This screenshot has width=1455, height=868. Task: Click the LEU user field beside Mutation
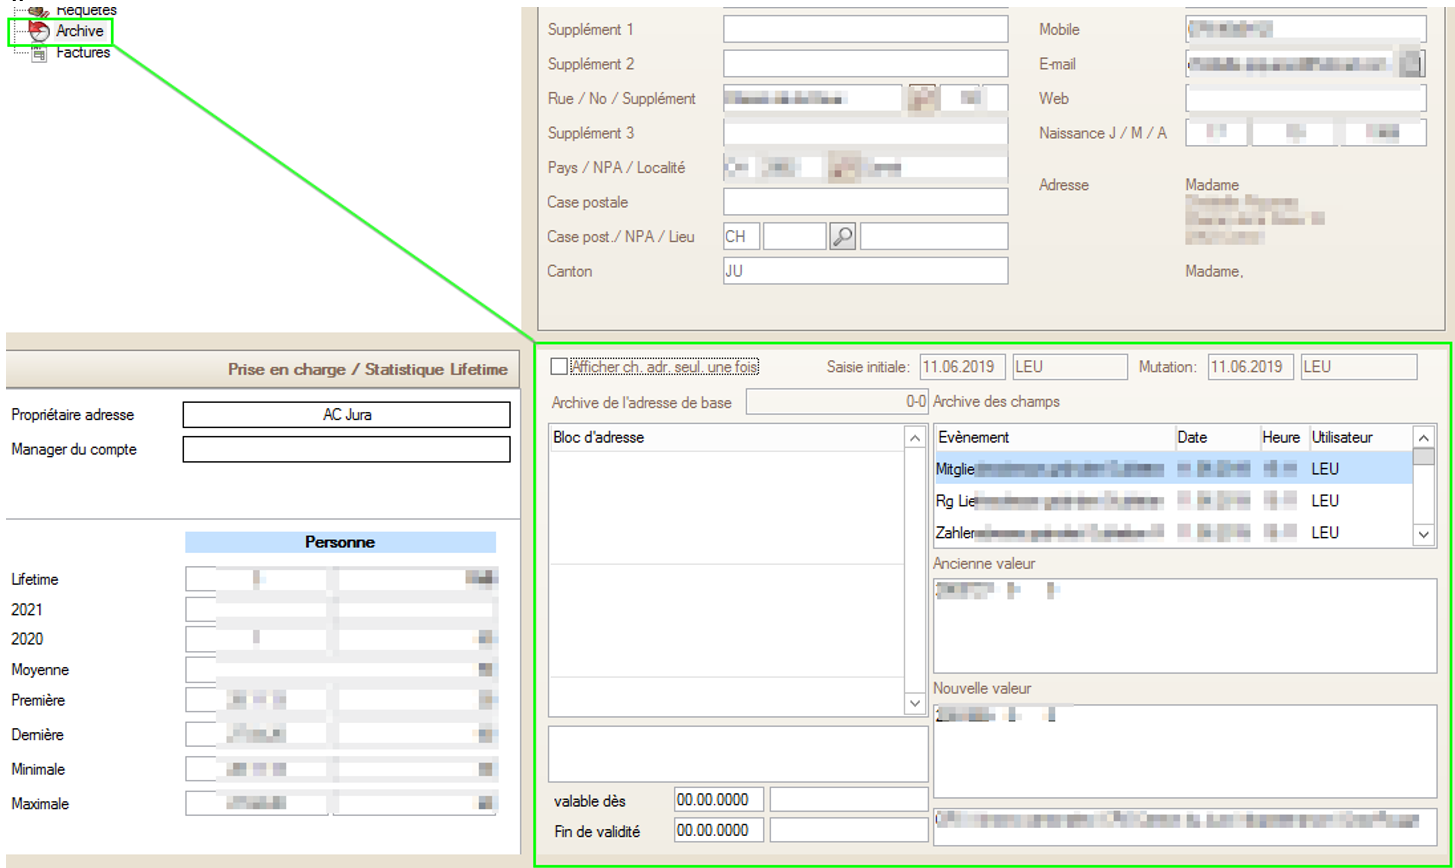[1359, 367]
